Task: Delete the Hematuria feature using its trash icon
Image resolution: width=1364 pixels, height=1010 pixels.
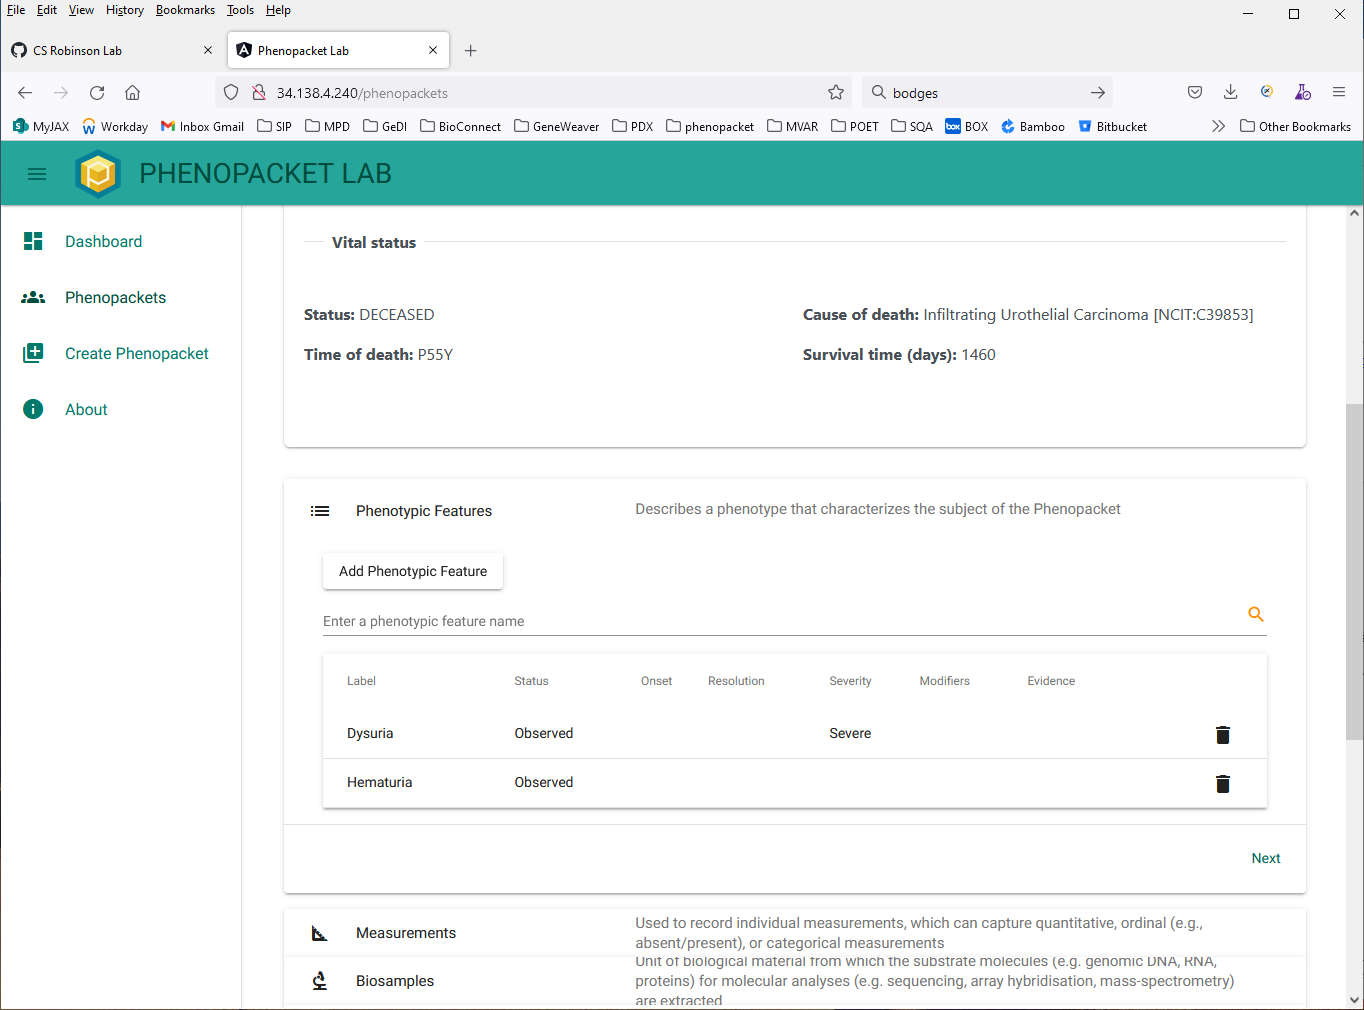Action: (1222, 783)
